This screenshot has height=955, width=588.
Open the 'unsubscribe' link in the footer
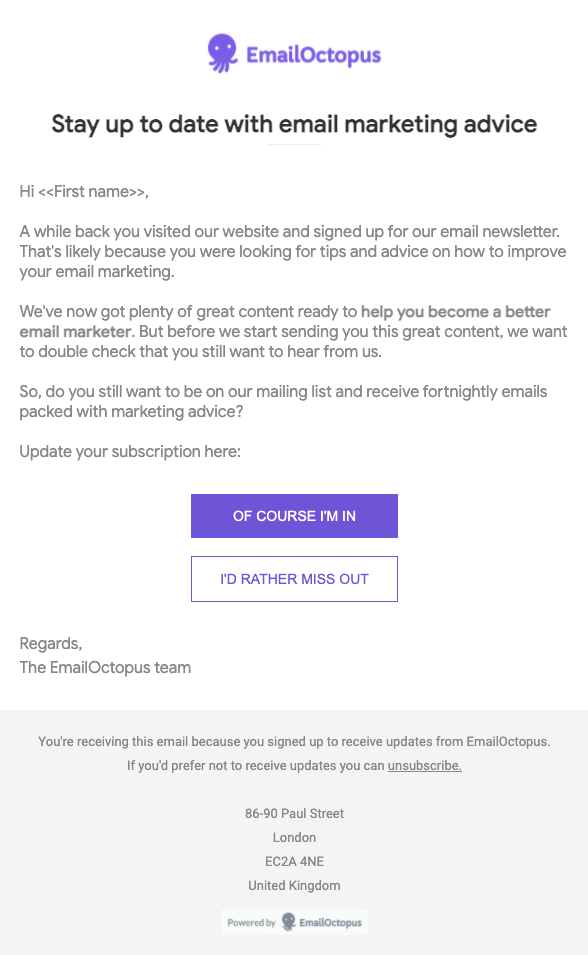click(424, 765)
